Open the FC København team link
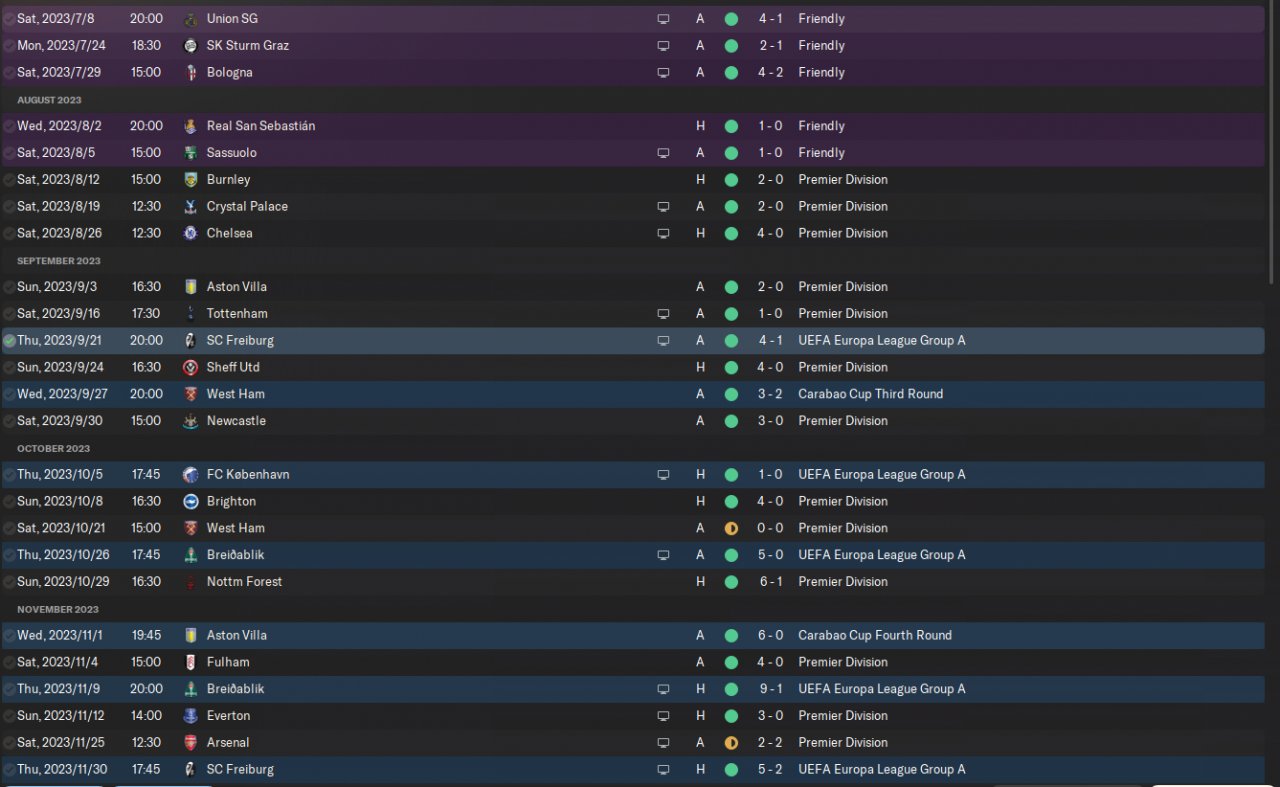 pyautogui.click(x=248, y=475)
